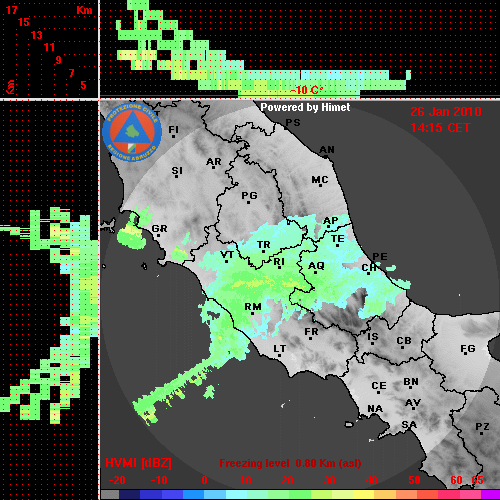Select the CE city label

[379, 386]
